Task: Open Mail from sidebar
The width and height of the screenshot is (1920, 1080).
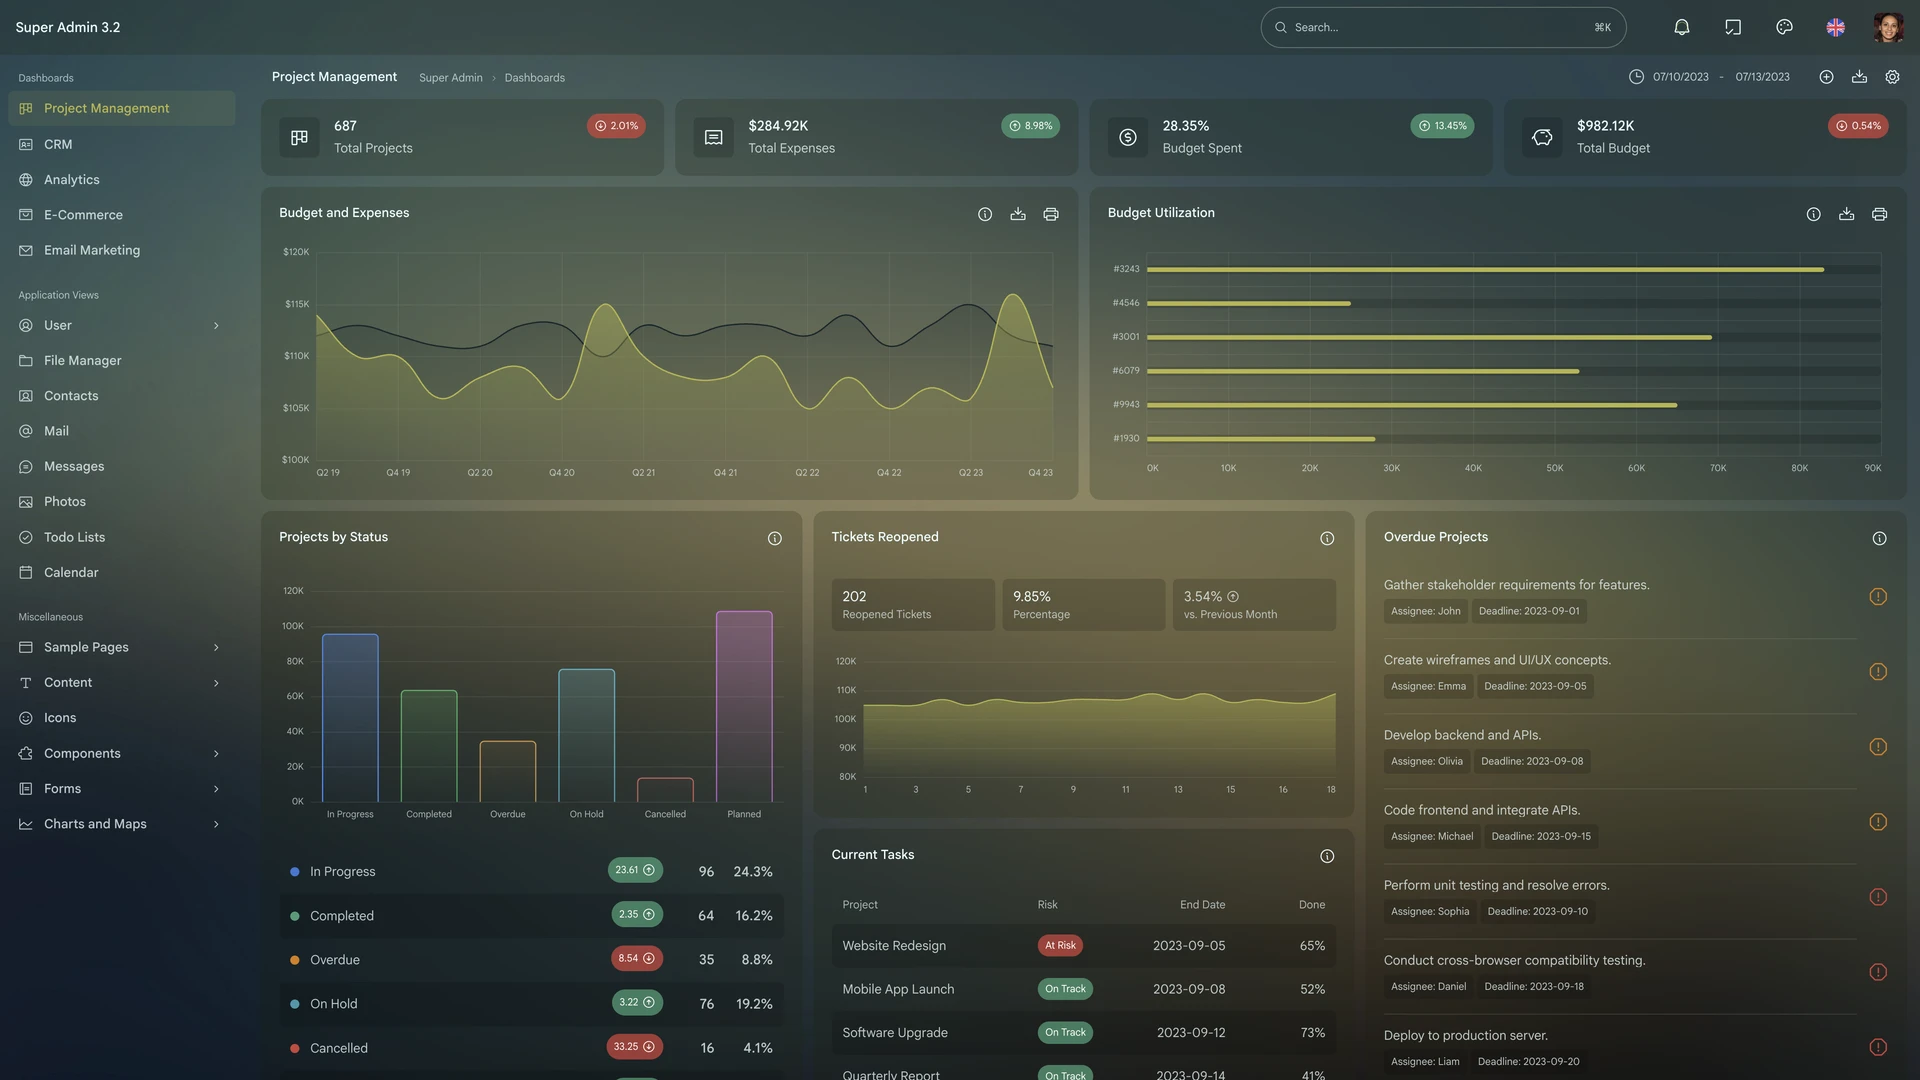Action: click(122, 431)
